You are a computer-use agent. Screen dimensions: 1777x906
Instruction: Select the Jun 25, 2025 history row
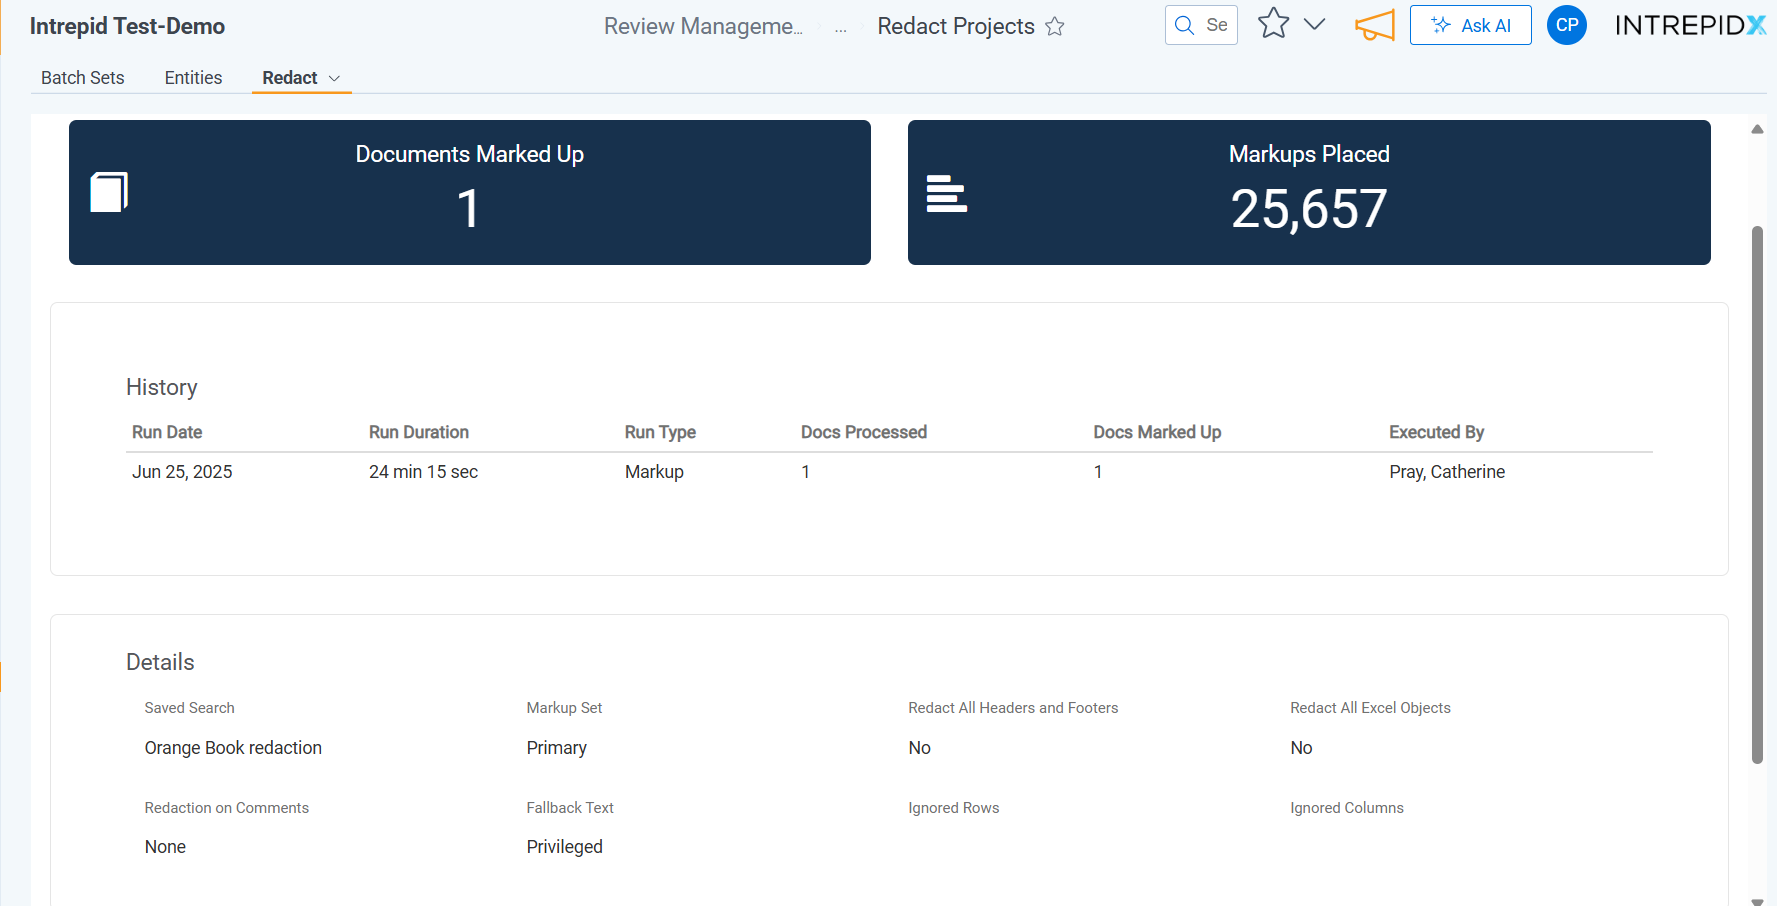(182, 472)
